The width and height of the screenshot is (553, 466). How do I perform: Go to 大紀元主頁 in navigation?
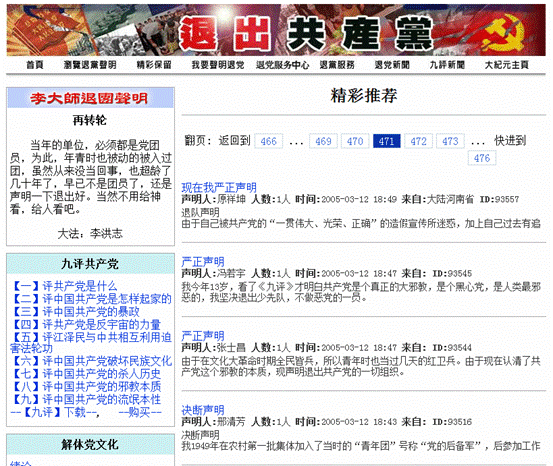pyautogui.click(x=506, y=65)
